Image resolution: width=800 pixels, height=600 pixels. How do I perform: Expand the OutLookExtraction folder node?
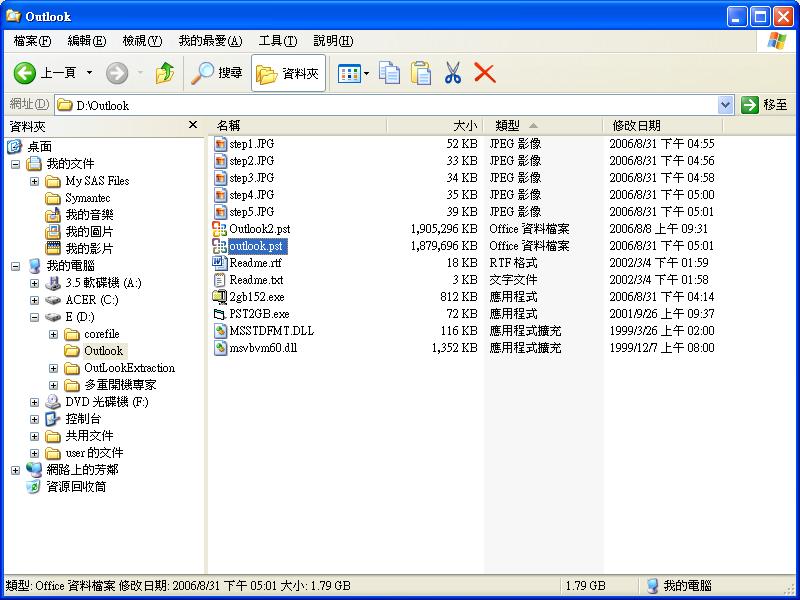(x=53, y=368)
